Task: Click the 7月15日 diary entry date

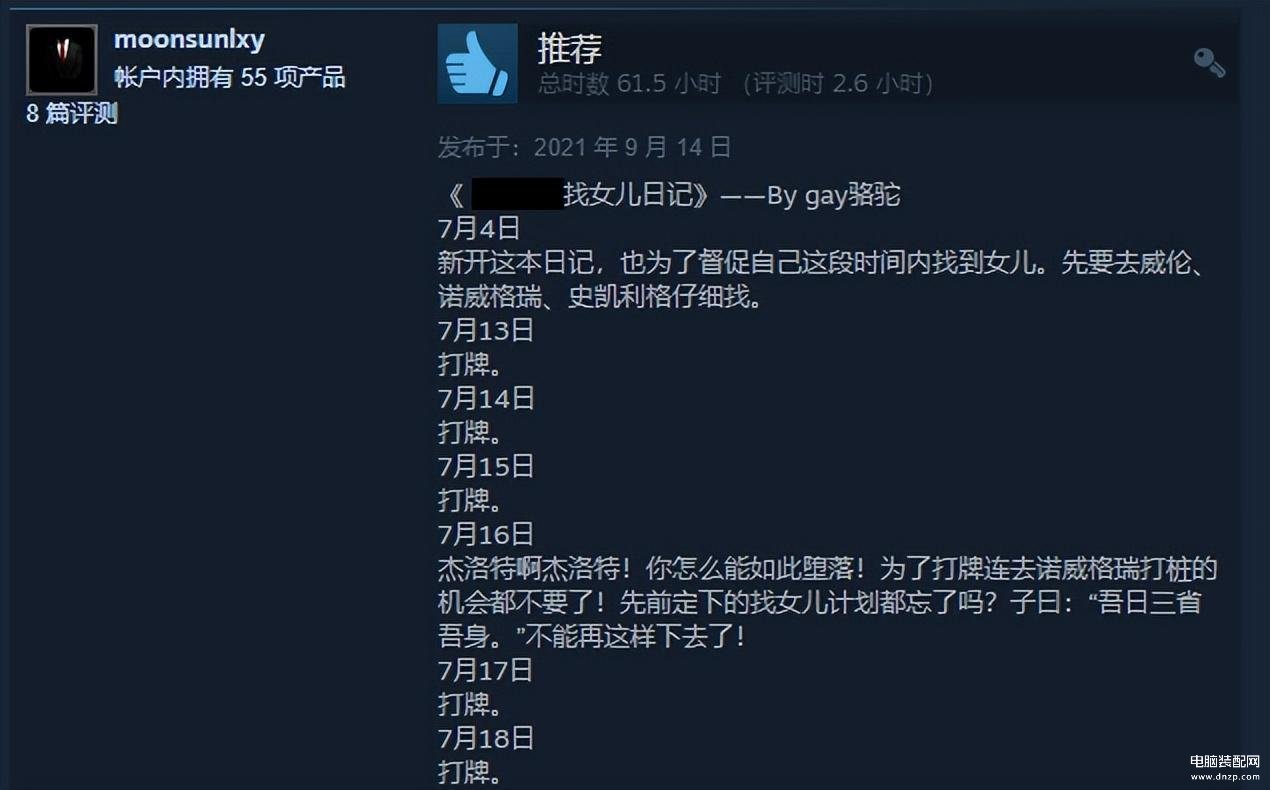Action: point(486,466)
